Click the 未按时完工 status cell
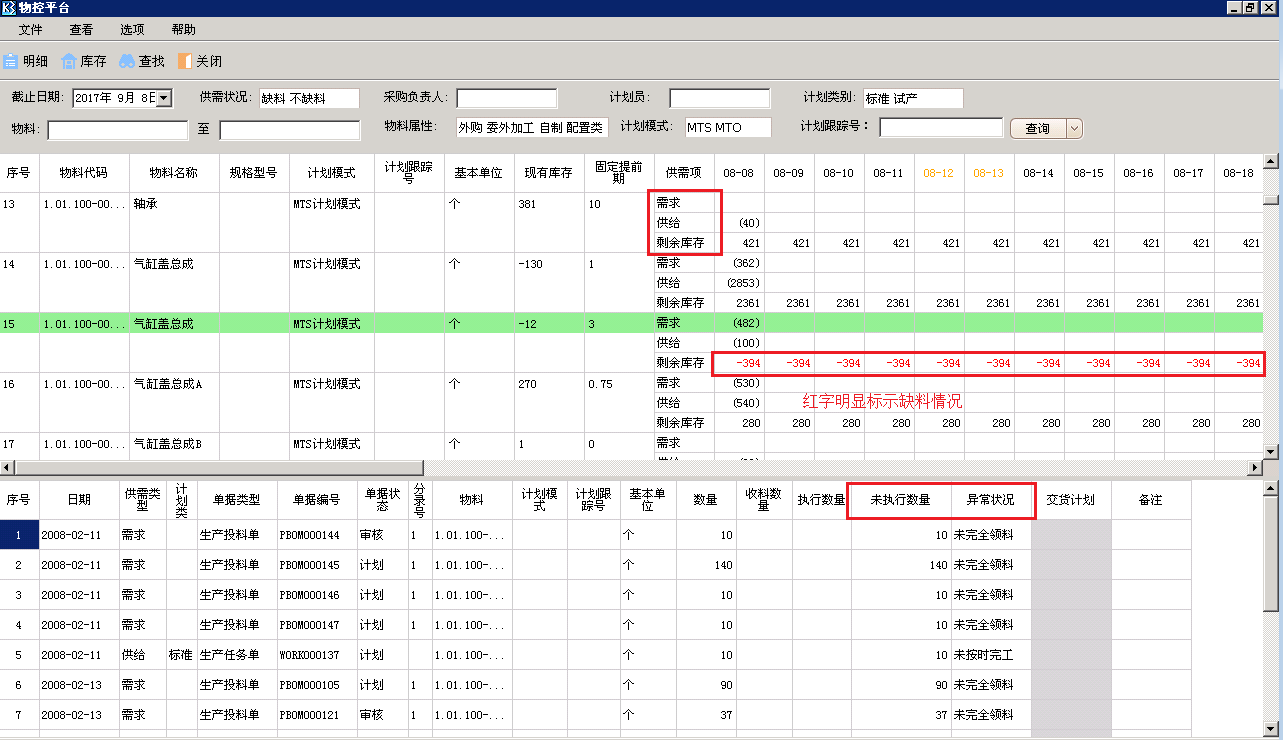Image resolution: width=1283 pixels, height=740 pixels. (990, 655)
